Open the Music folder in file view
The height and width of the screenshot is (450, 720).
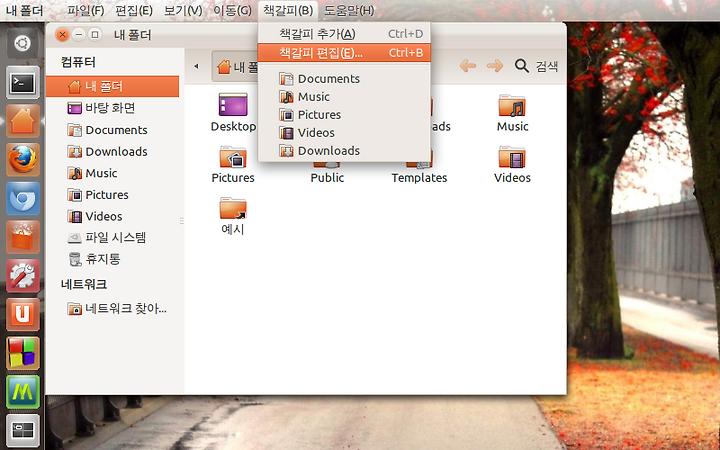[512, 112]
